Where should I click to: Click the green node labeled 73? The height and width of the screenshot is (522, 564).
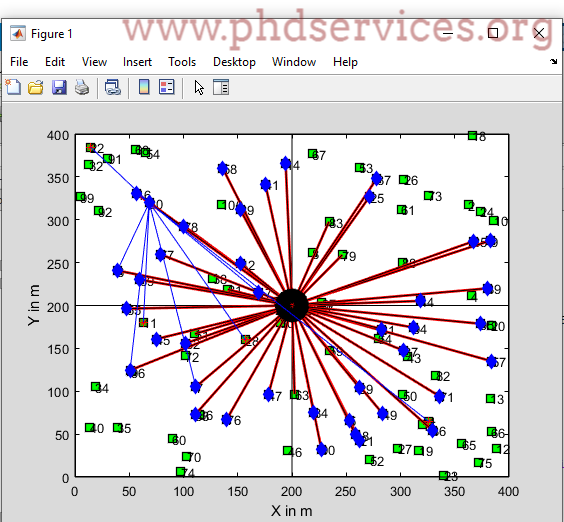pos(428,195)
